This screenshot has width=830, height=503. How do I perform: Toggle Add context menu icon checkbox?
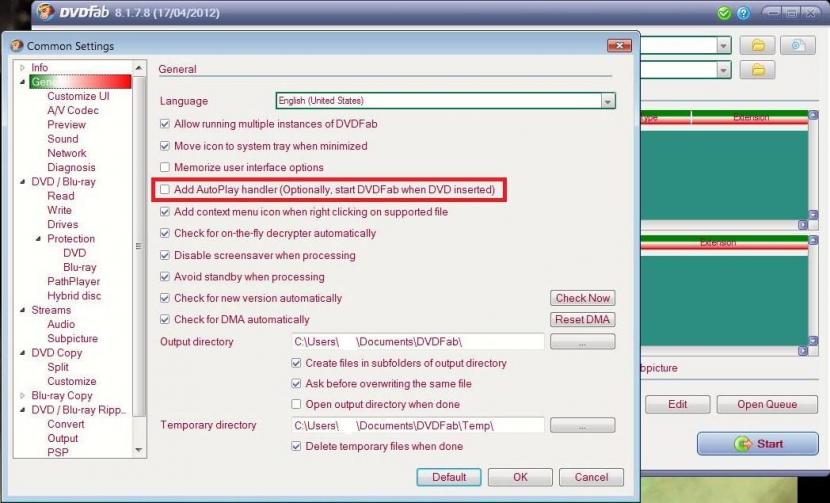coord(165,212)
